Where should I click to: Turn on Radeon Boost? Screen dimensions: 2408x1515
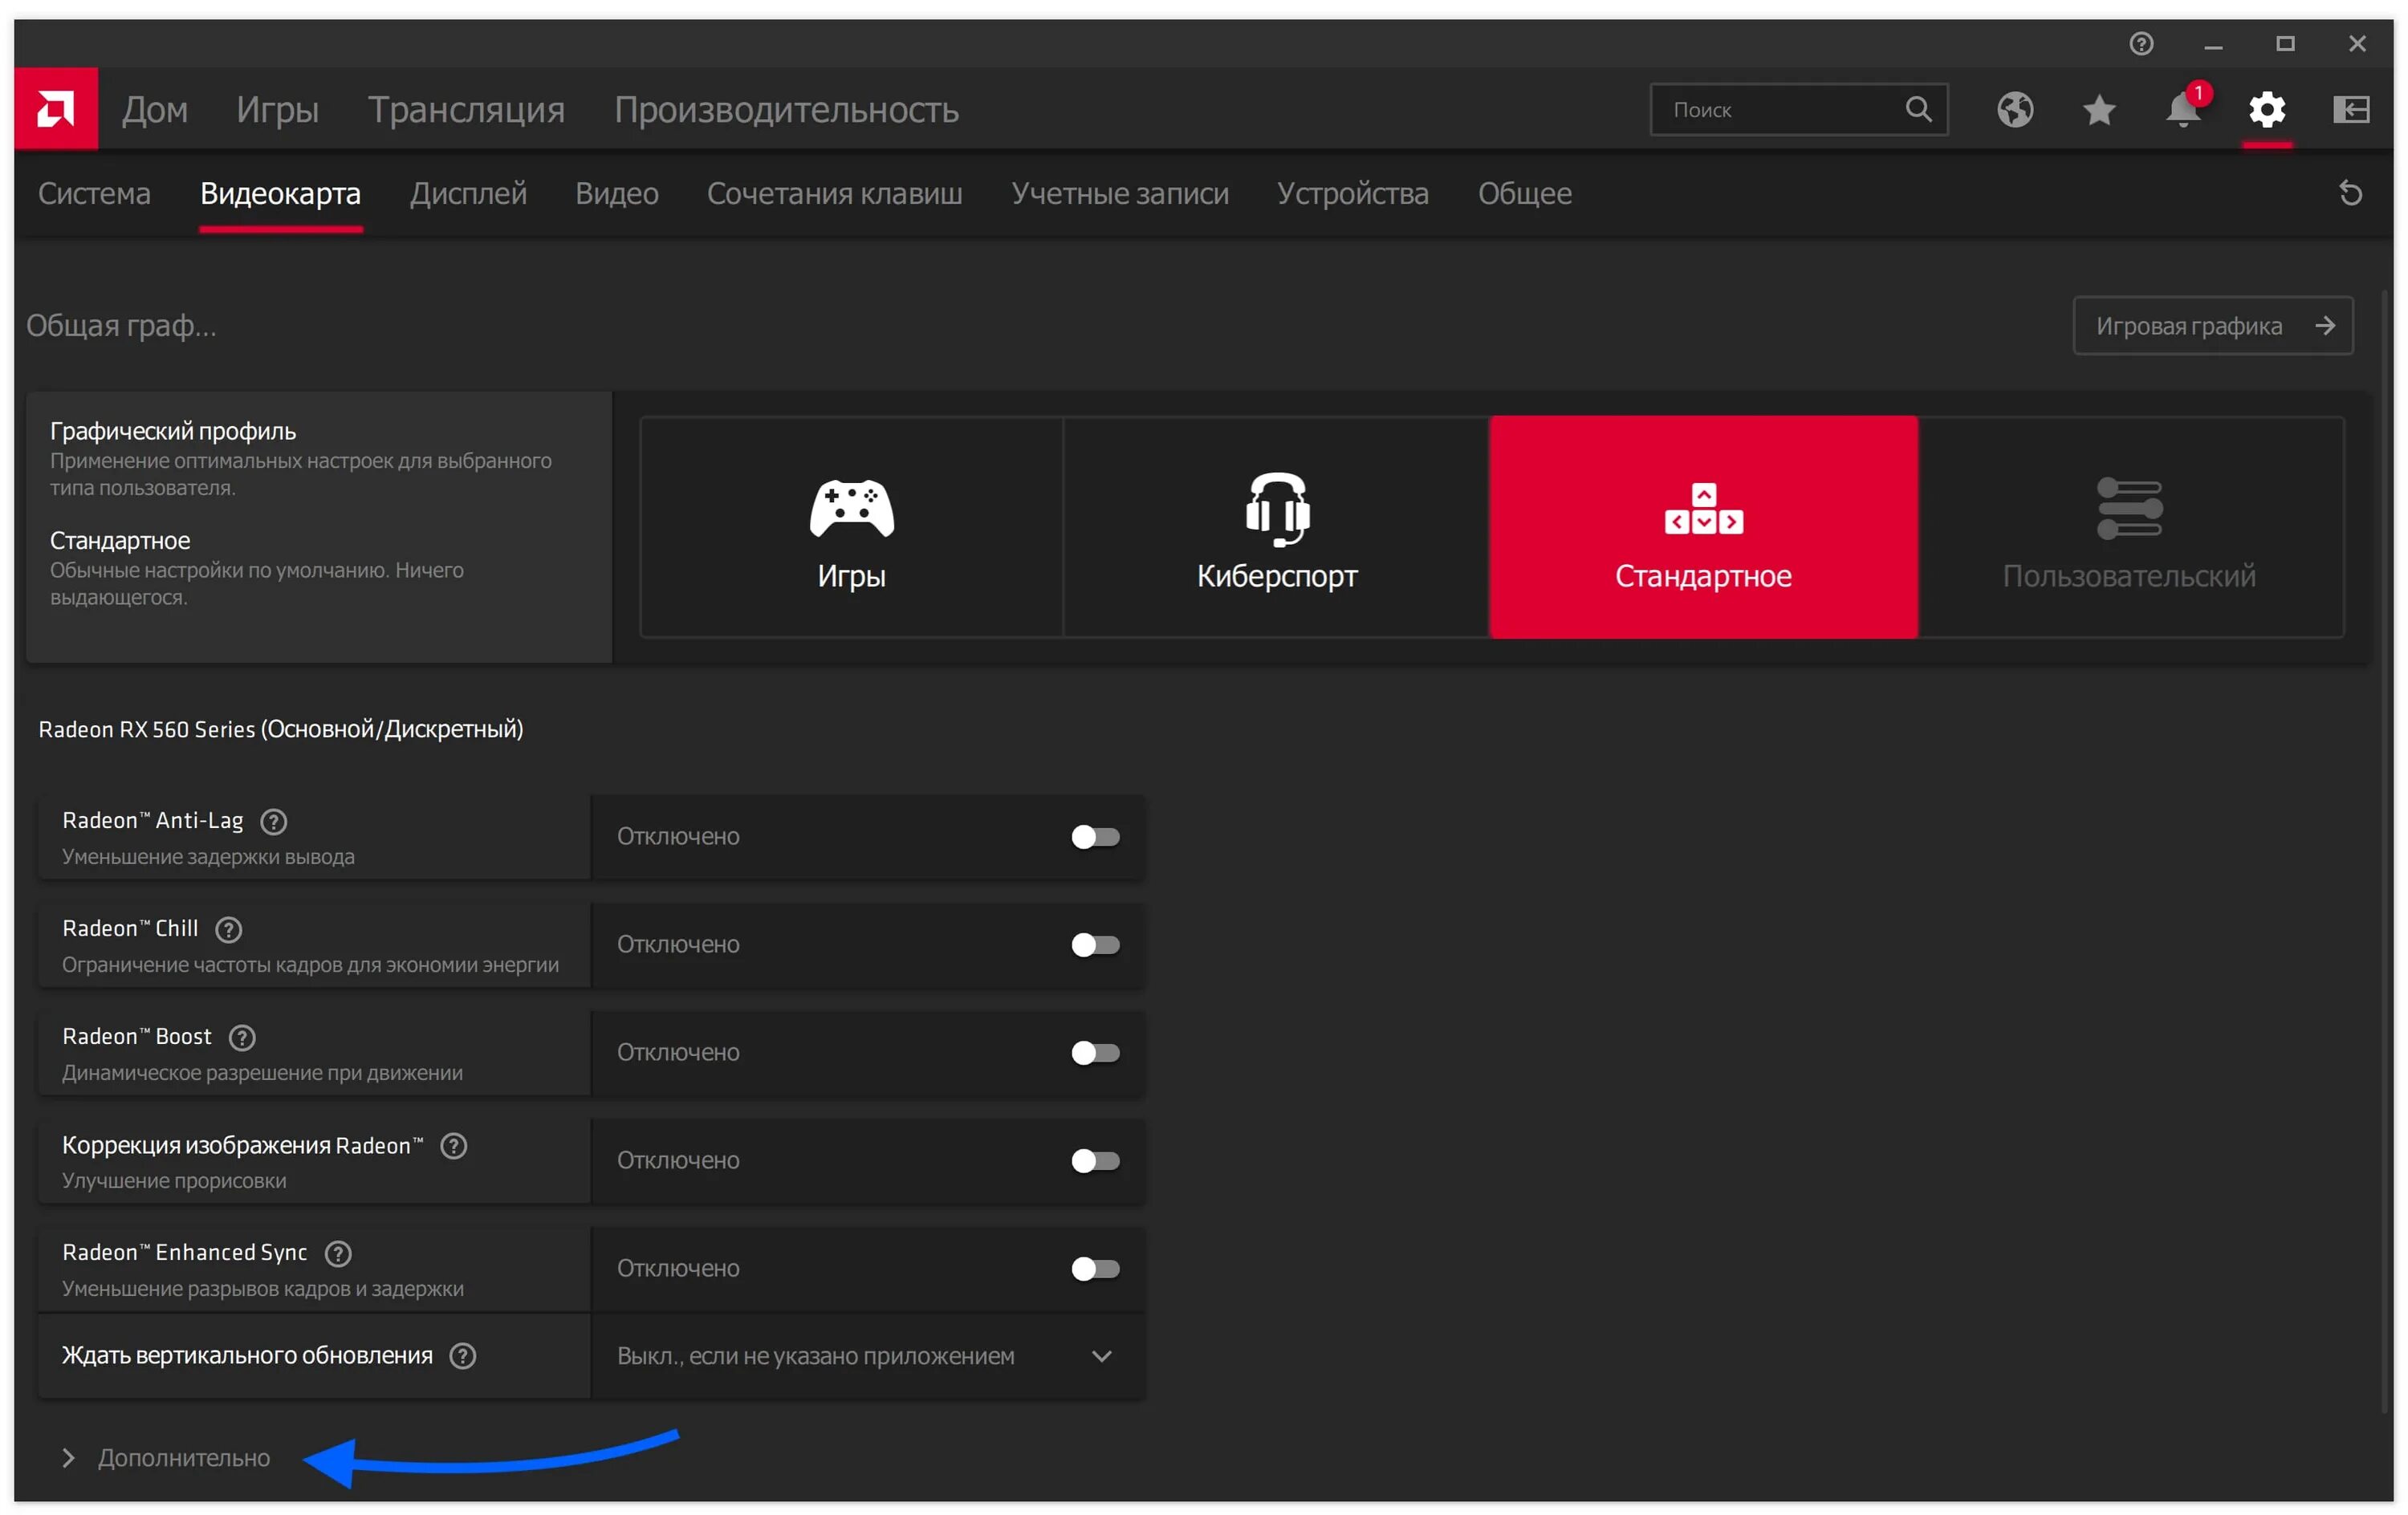[x=1095, y=1053]
